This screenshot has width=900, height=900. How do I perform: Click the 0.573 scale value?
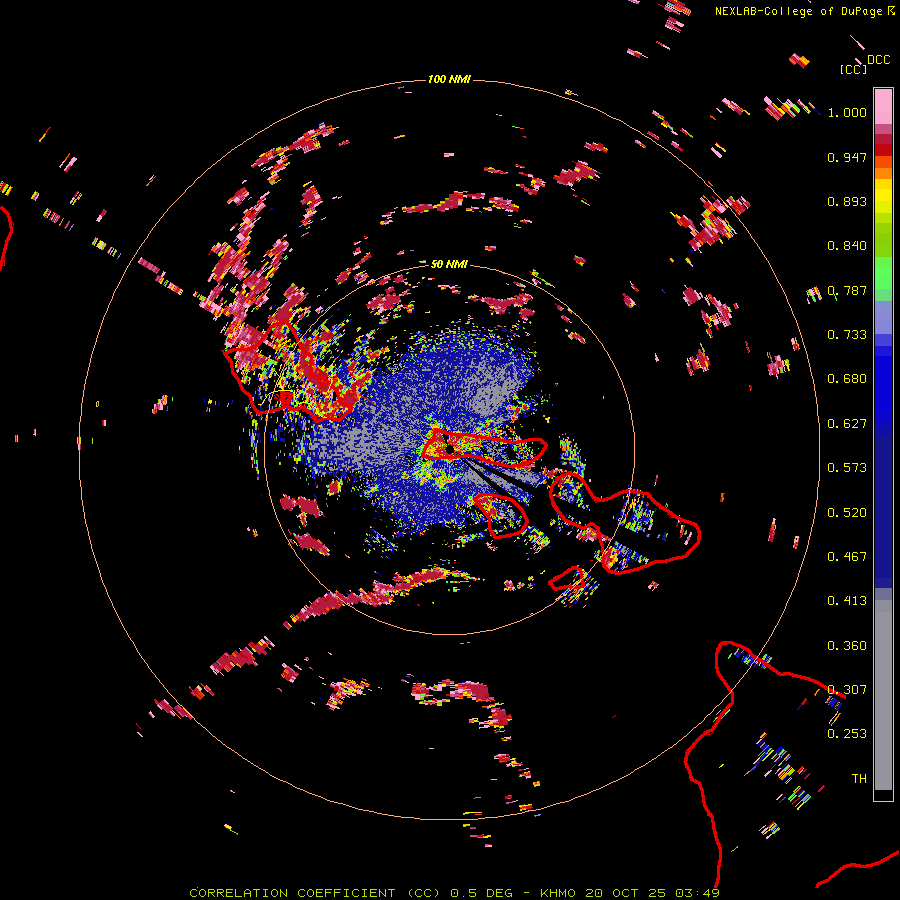pos(847,468)
